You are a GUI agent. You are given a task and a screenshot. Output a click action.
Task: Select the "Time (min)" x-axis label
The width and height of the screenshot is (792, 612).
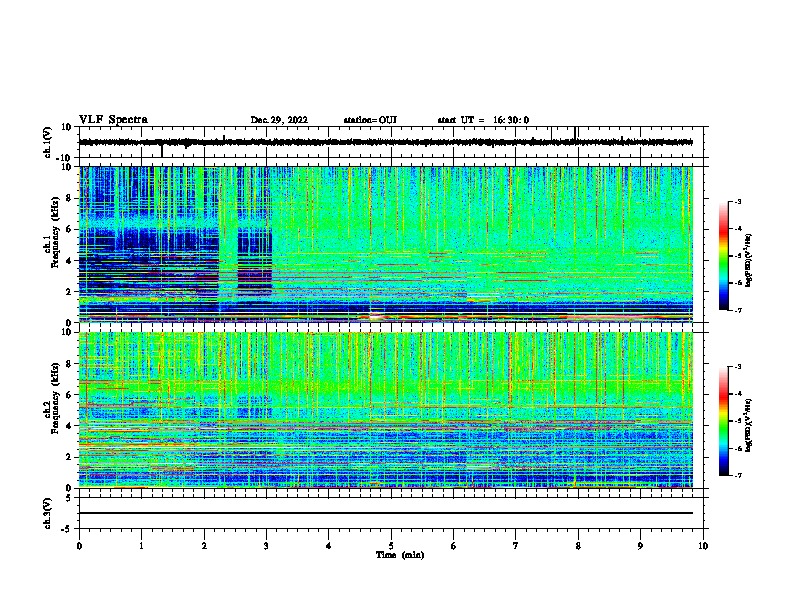pyautogui.click(x=400, y=555)
